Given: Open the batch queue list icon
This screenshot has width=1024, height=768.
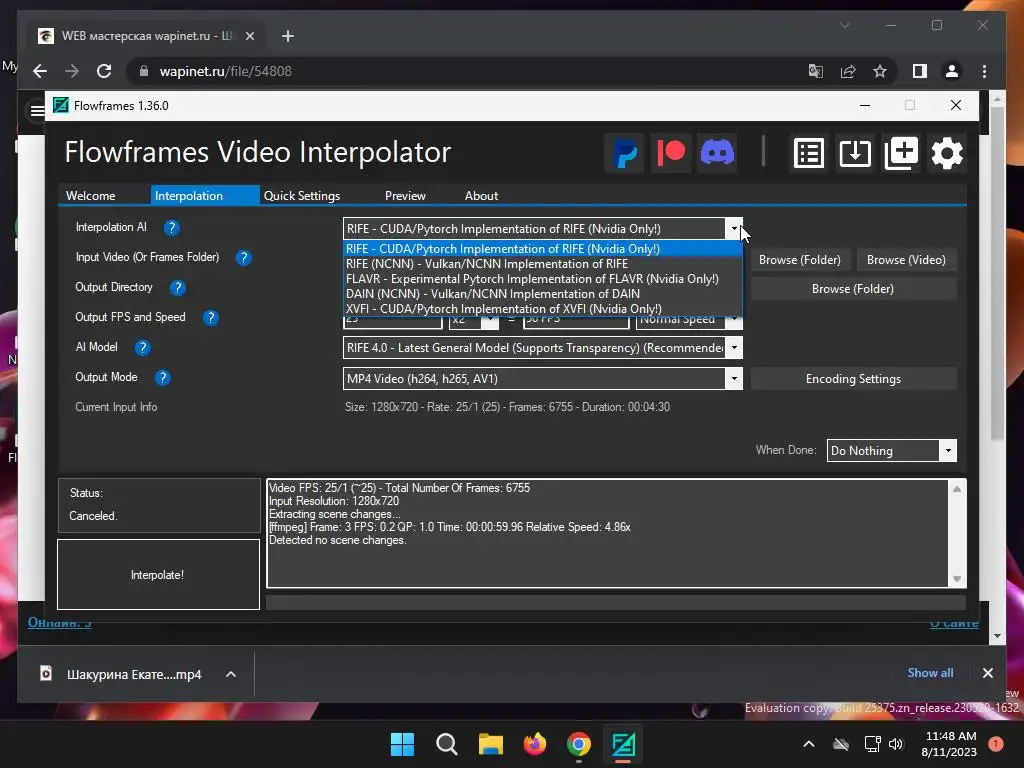Looking at the screenshot, I should tap(808, 153).
